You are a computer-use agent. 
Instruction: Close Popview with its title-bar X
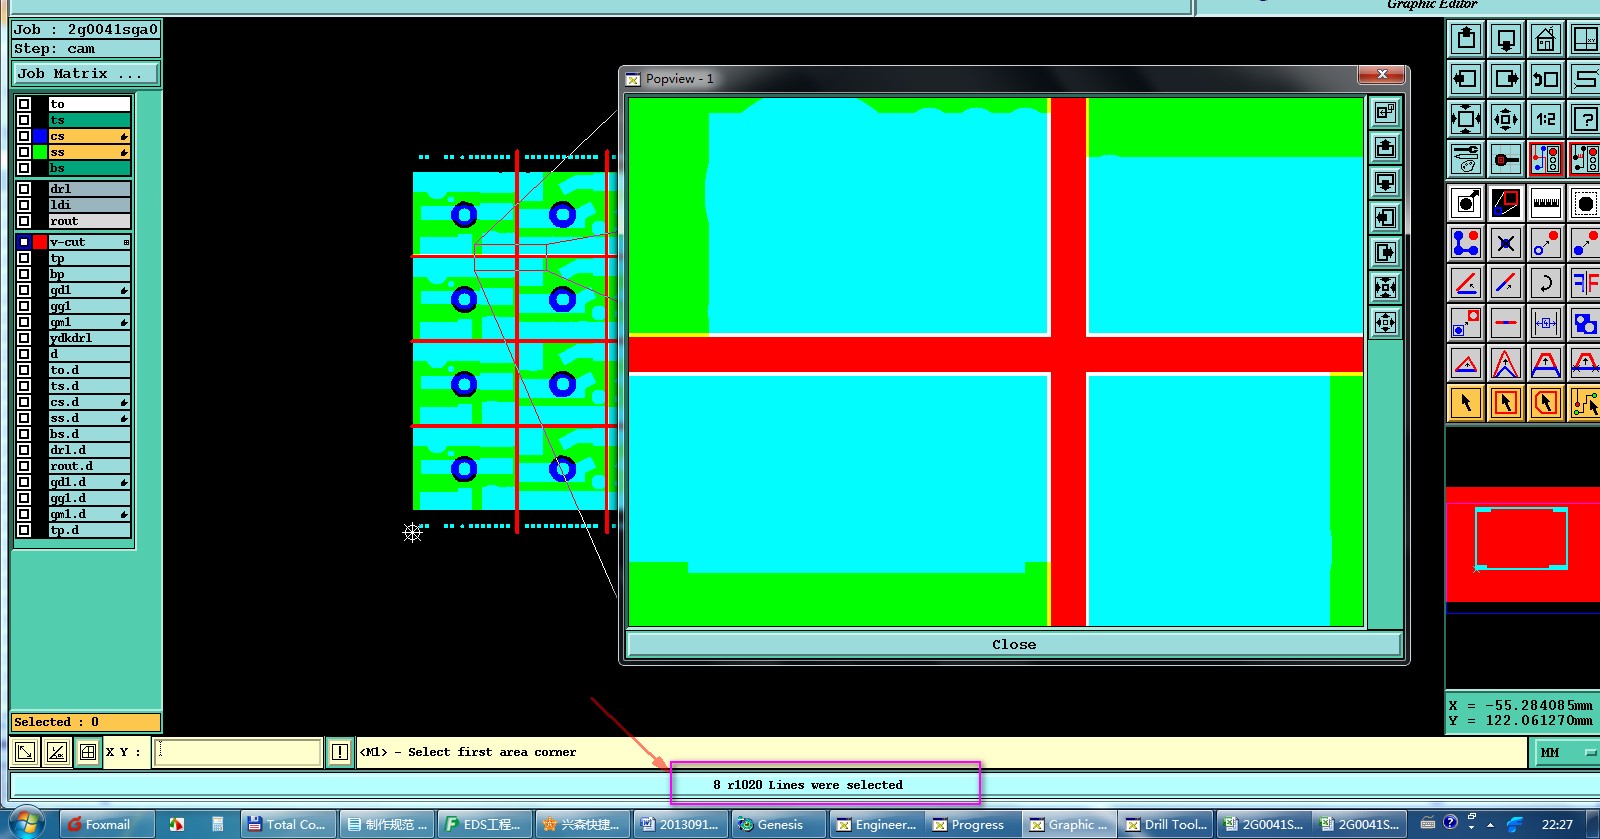pyautogui.click(x=1382, y=75)
